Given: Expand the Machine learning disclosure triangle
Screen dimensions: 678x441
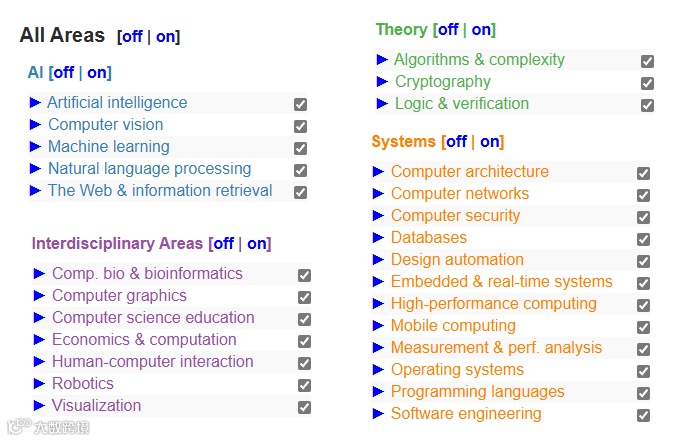Looking at the screenshot, I should (36, 147).
